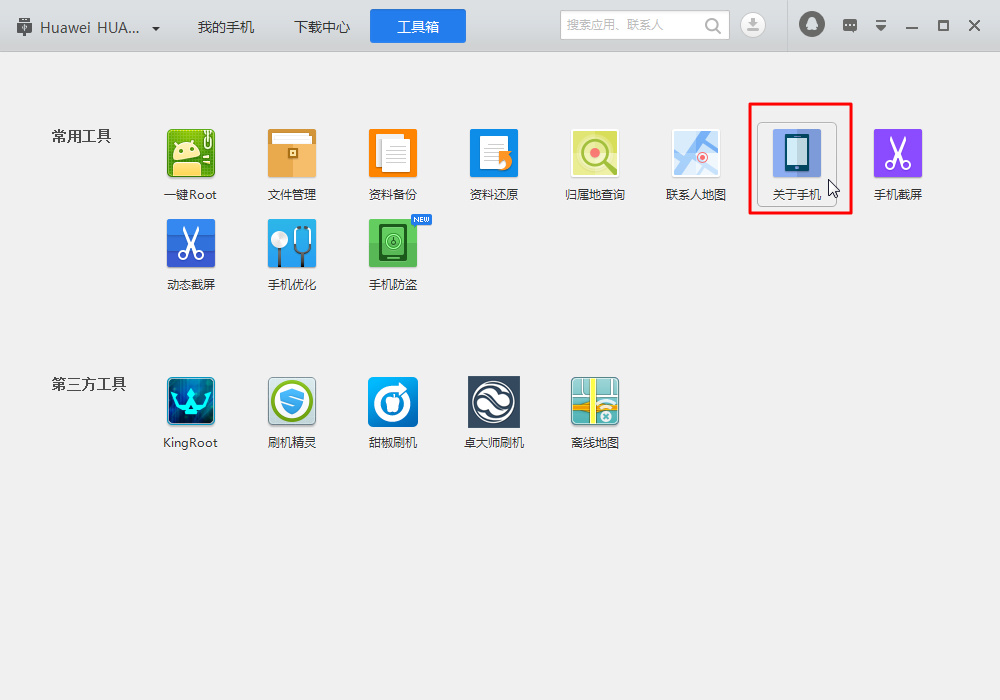Open 甜椒刷机 flashing tool
The image size is (1000, 700).
click(393, 412)
